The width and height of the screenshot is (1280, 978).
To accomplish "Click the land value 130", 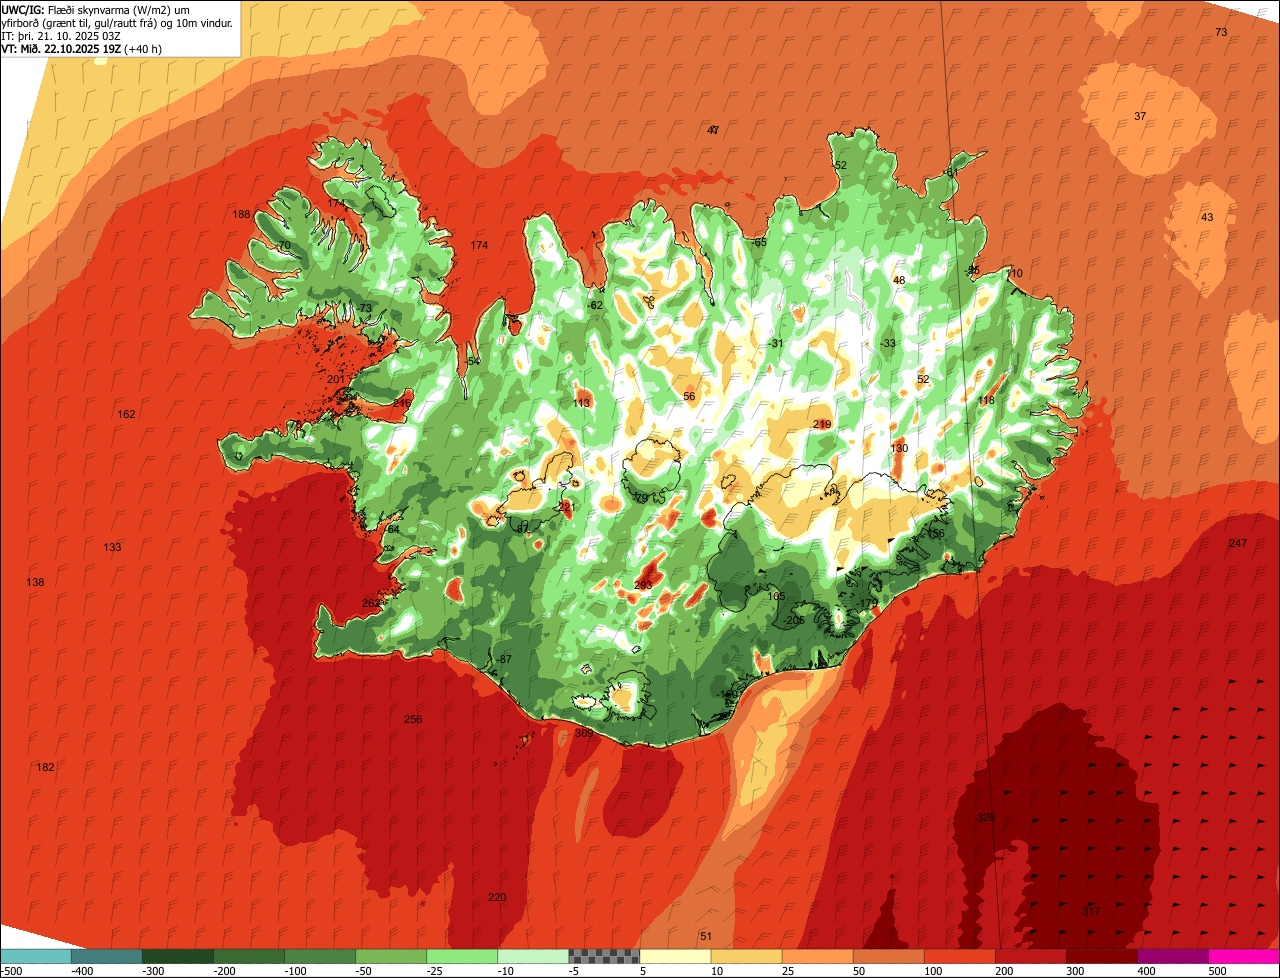I will 899,448.
